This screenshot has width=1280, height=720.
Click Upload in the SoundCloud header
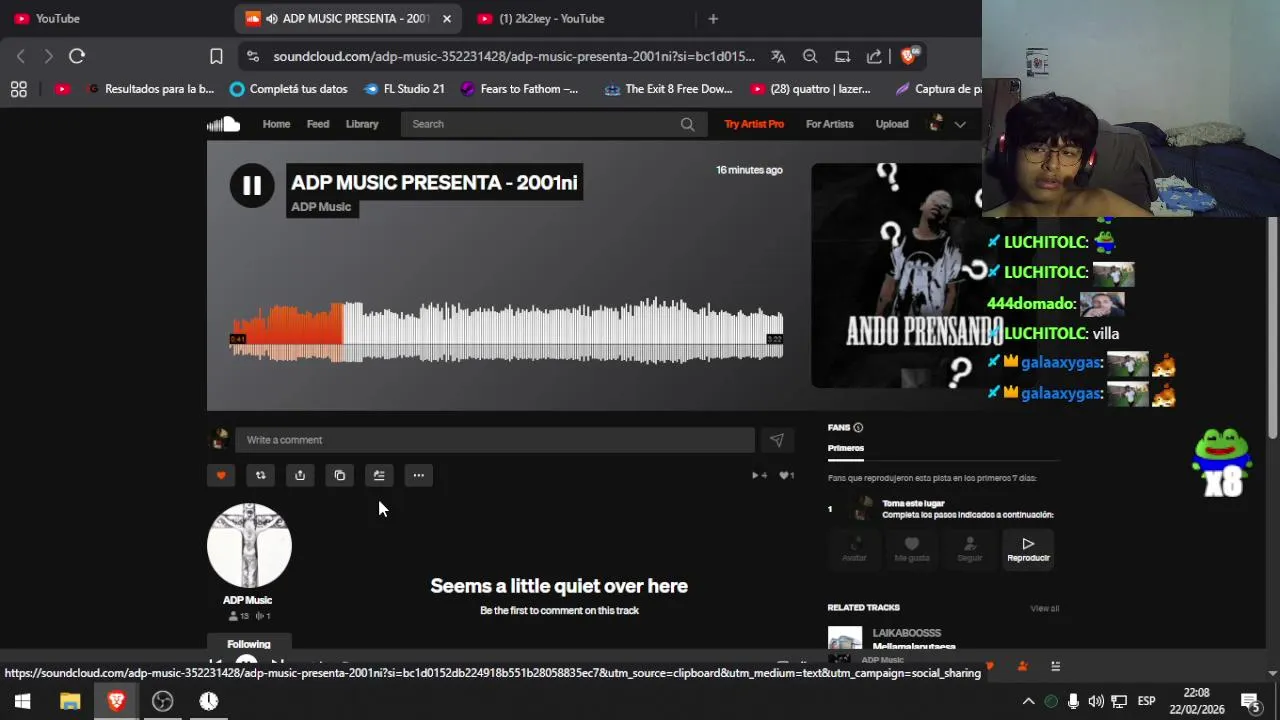pos(892,124)
